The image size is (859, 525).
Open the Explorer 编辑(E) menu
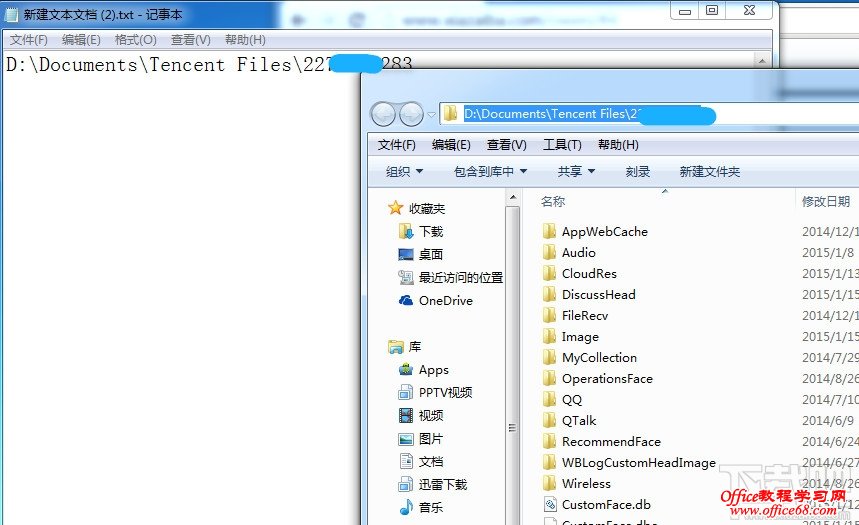pyautogui.click(x=451, y=145)
